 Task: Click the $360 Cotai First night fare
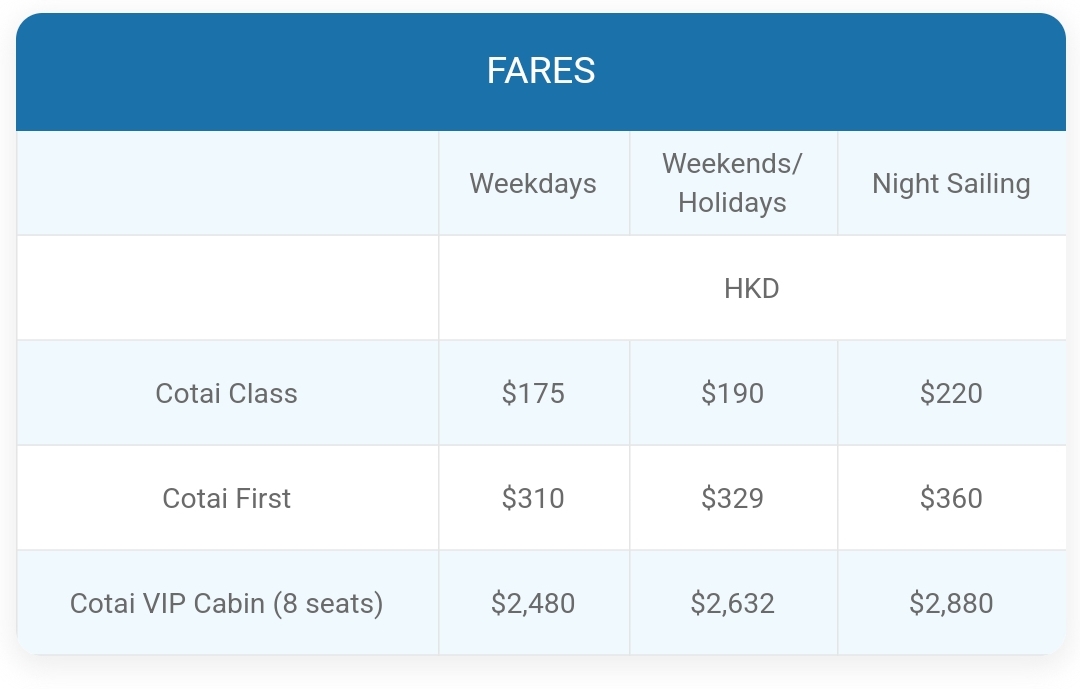[951, 498]
